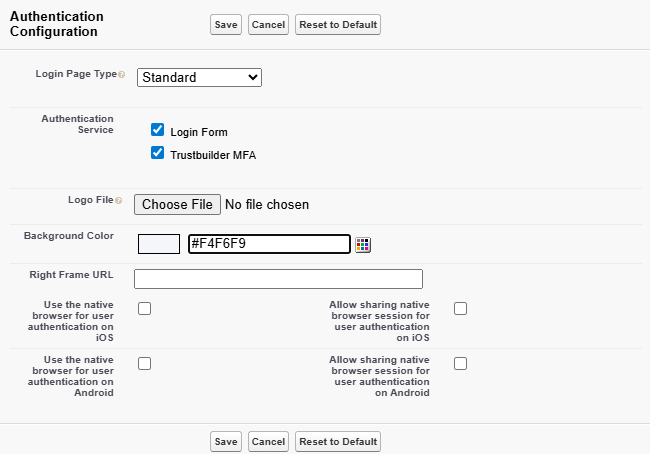The width and height of the screenshot is (650, 454).
Task: Allow sharing native browser session on Android
Action: [x=460, y=363]
